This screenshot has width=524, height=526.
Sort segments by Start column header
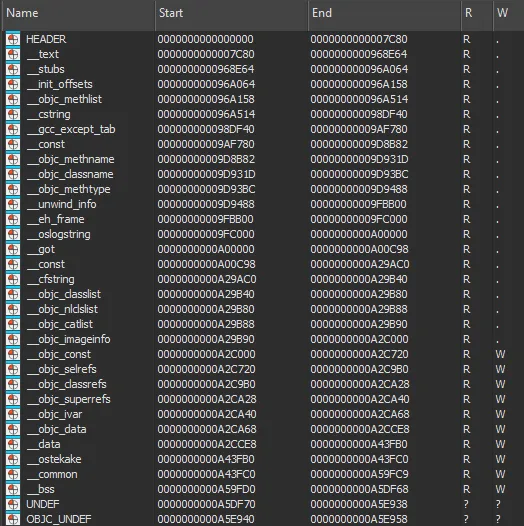(x=231, y=13)
